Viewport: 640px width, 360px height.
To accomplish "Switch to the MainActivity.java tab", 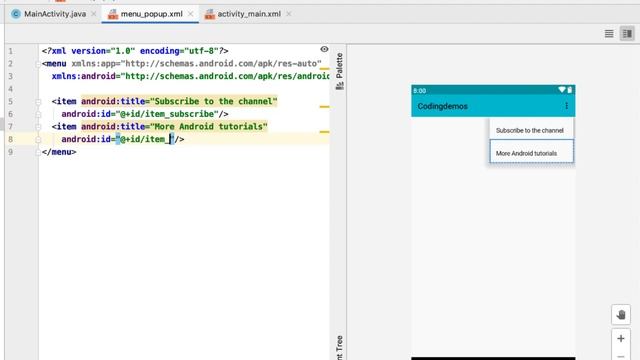I will [55, 14].
